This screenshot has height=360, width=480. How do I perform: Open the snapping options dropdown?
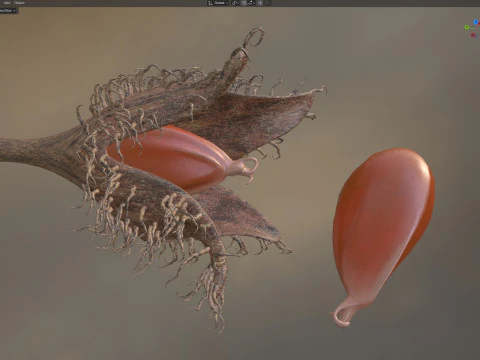click(252, 3)
